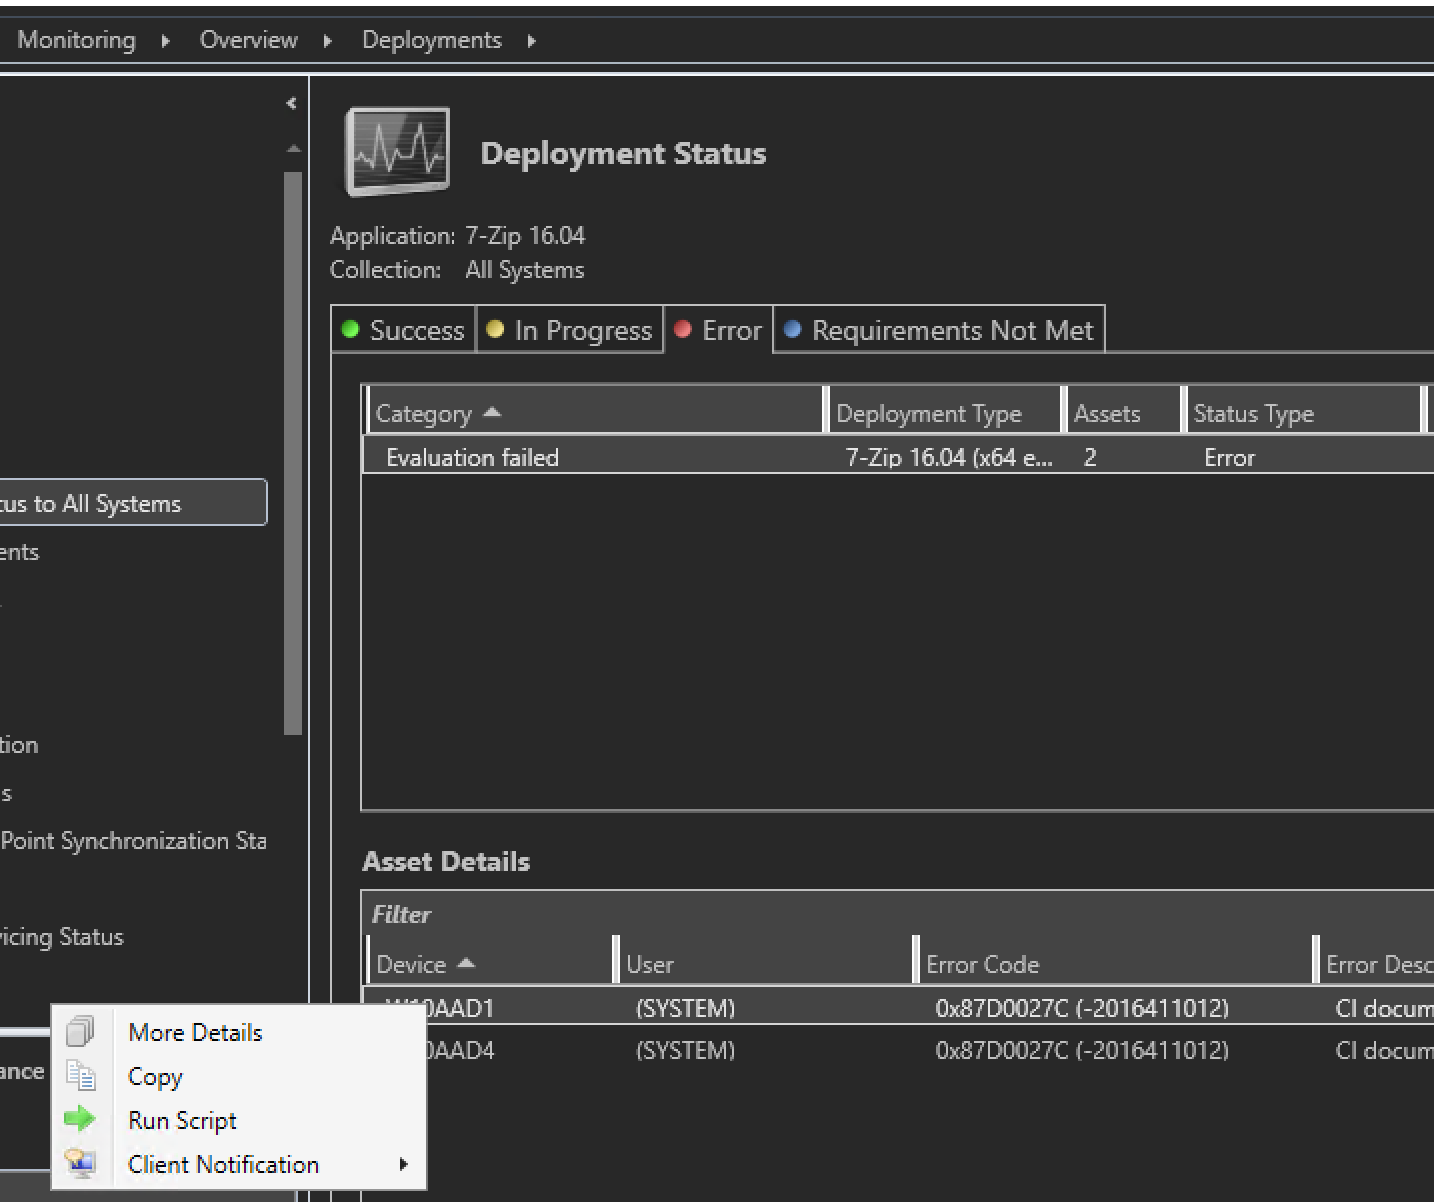Image resolution: width=1434 pixels, height=1202 pixels.
Task: Collapse the left navigation pane
Action: [x=291, y=102]
